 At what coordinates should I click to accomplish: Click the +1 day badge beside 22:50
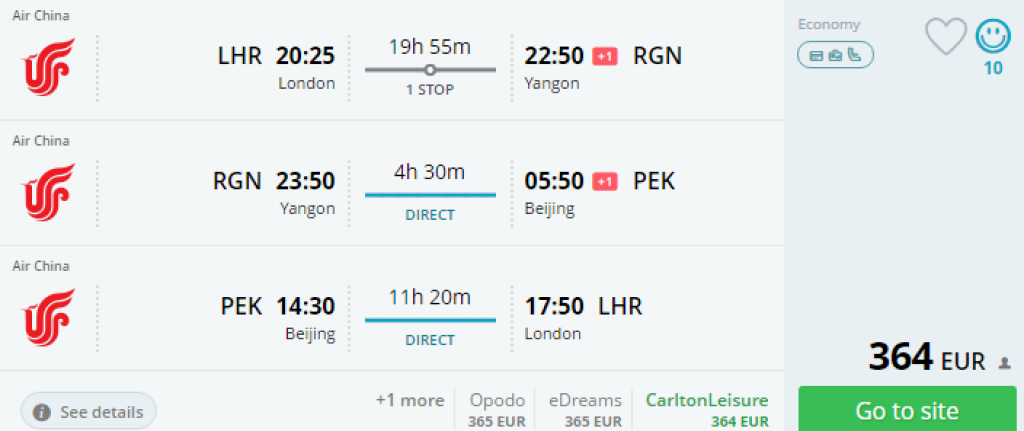click(605, 57)
